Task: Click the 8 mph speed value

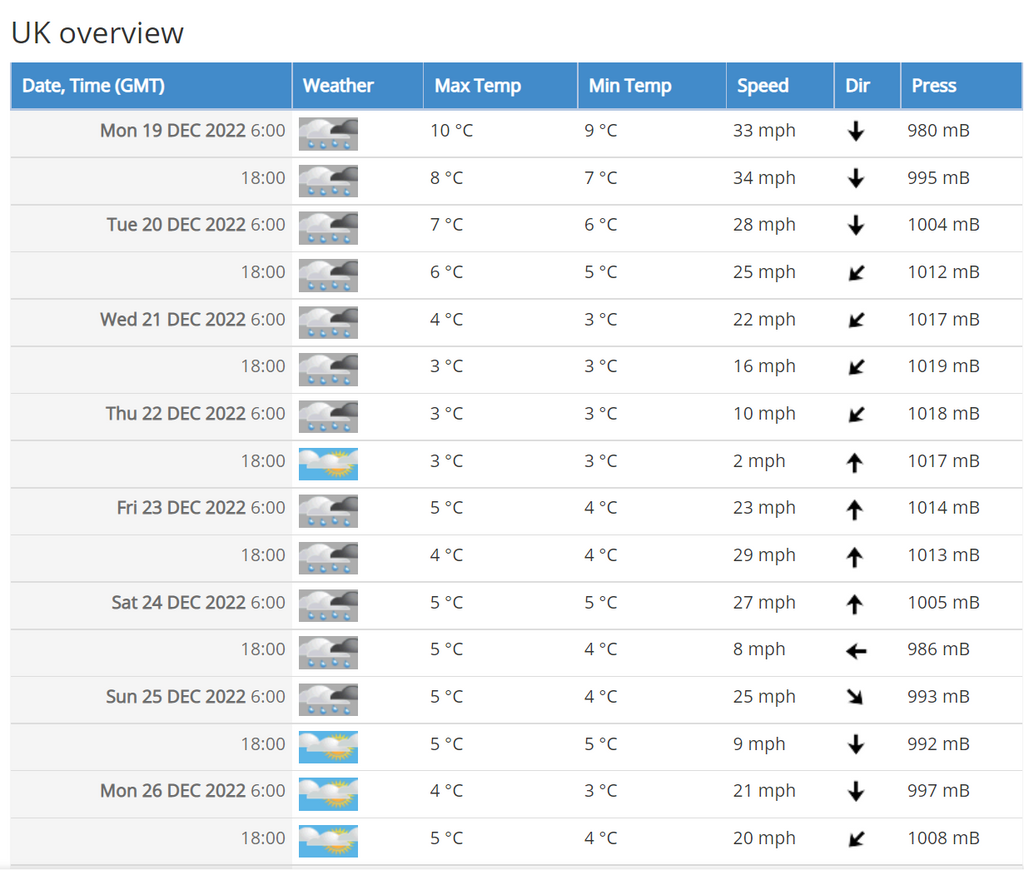Action: point(759,649)
